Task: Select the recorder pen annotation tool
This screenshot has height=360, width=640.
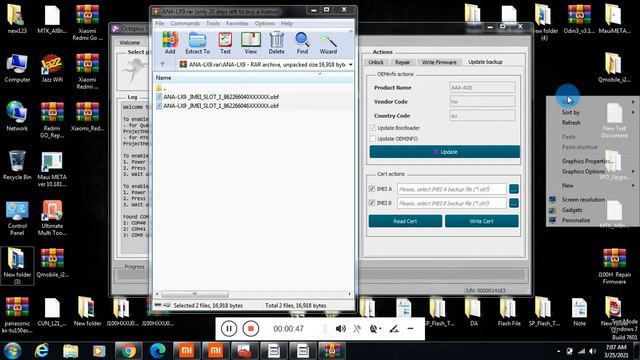Action: (394, 329)
